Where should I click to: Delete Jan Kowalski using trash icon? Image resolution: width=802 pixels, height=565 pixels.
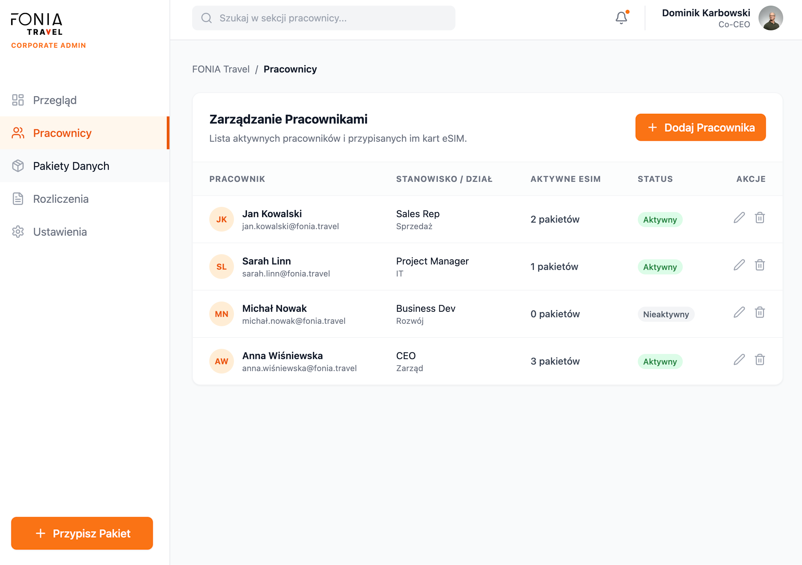[x=760, y=218]
